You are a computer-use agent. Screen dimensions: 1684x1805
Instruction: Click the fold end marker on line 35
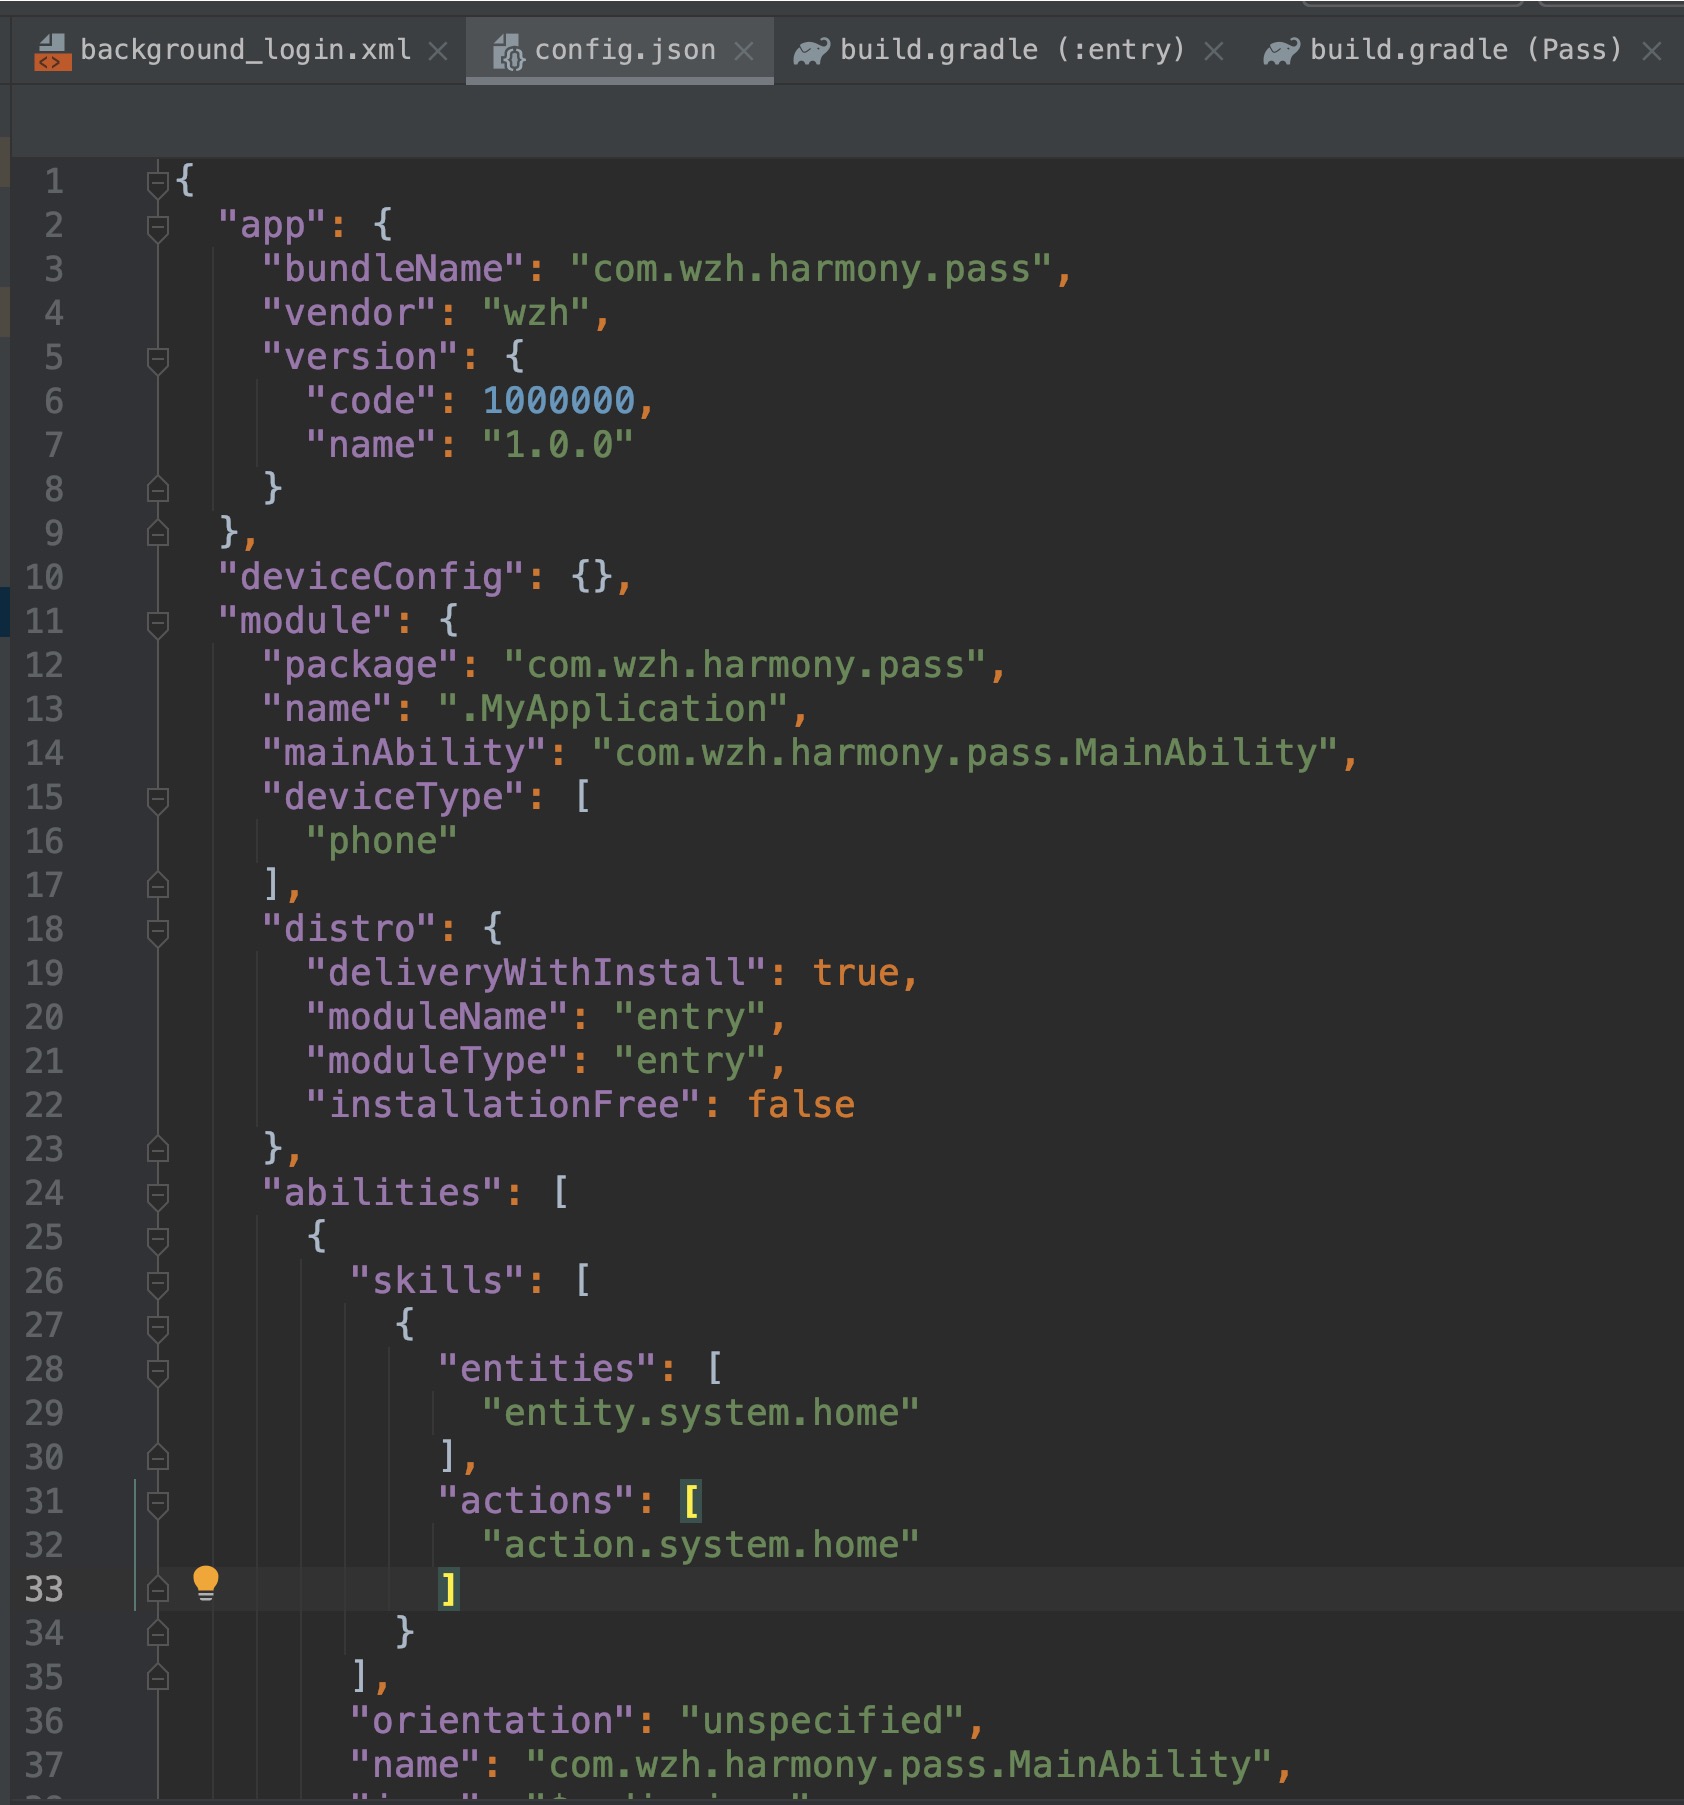tap(157, 1677)
